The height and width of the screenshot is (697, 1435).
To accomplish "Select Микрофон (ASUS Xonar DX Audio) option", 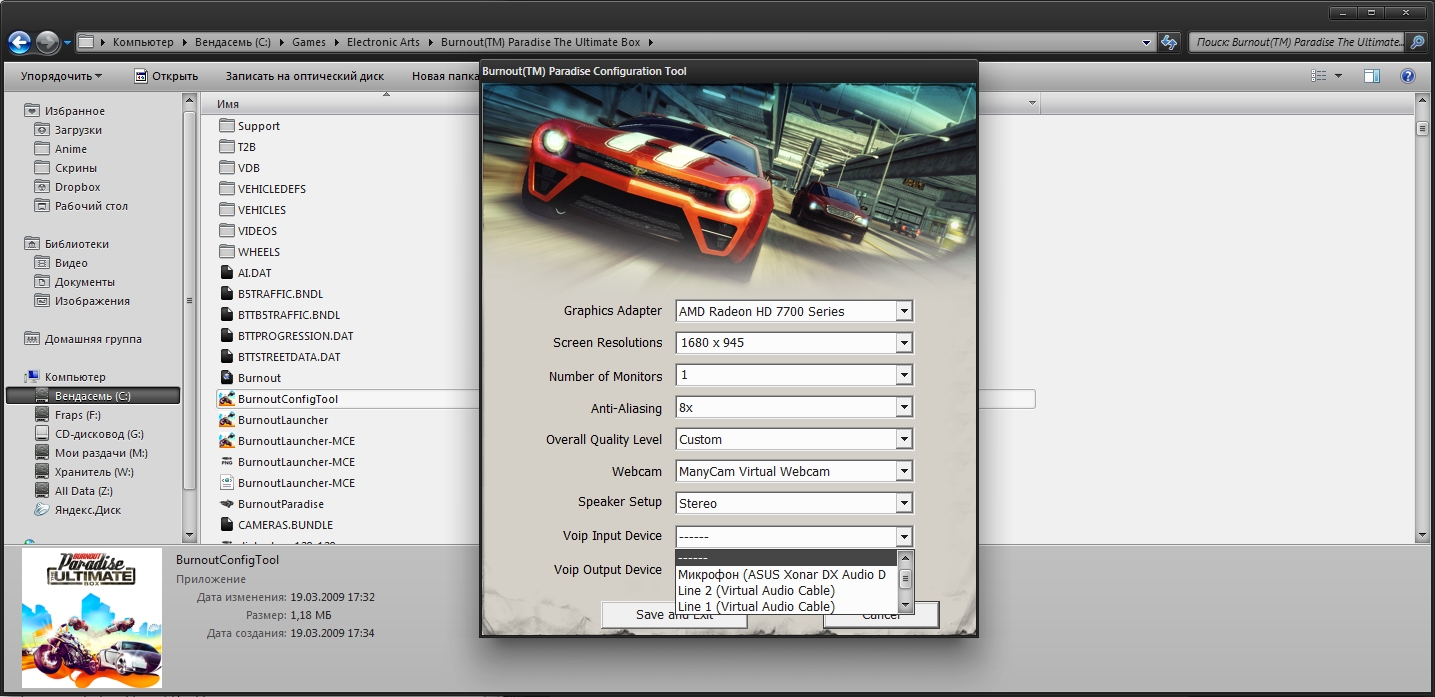I will (781, 575).
